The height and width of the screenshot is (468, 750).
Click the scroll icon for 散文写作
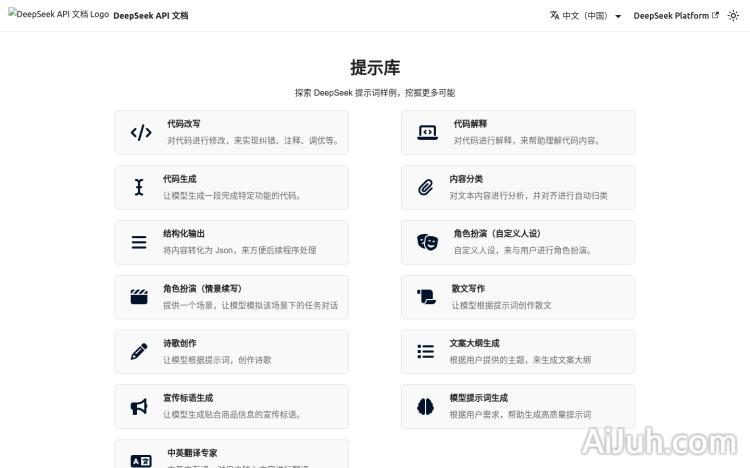tap(427, 297)
